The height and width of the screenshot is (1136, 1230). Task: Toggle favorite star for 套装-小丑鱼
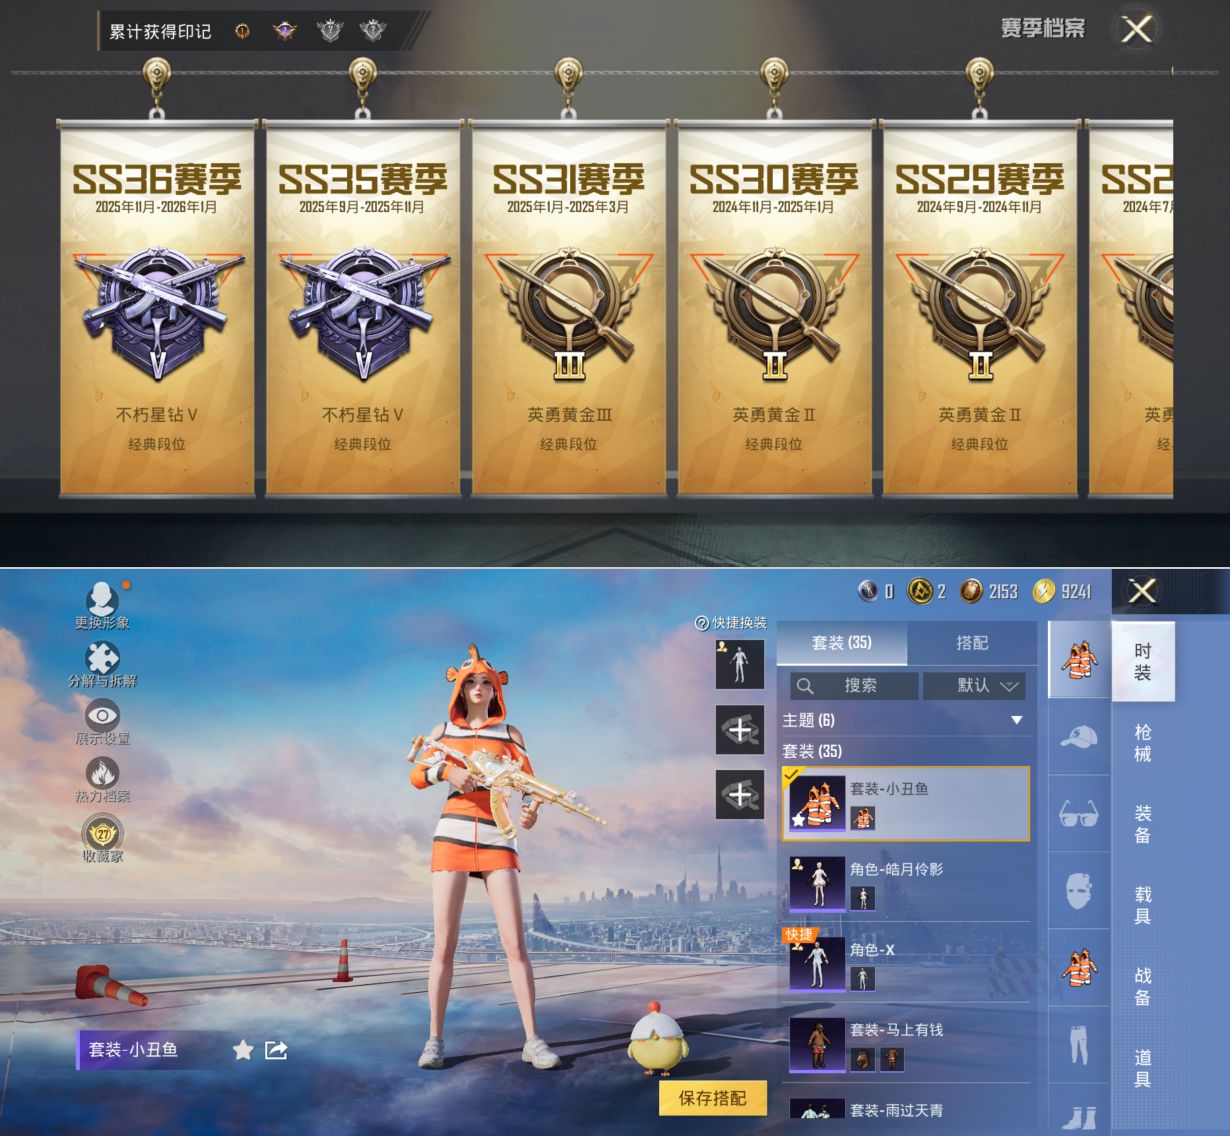(x=242, y=1050)
